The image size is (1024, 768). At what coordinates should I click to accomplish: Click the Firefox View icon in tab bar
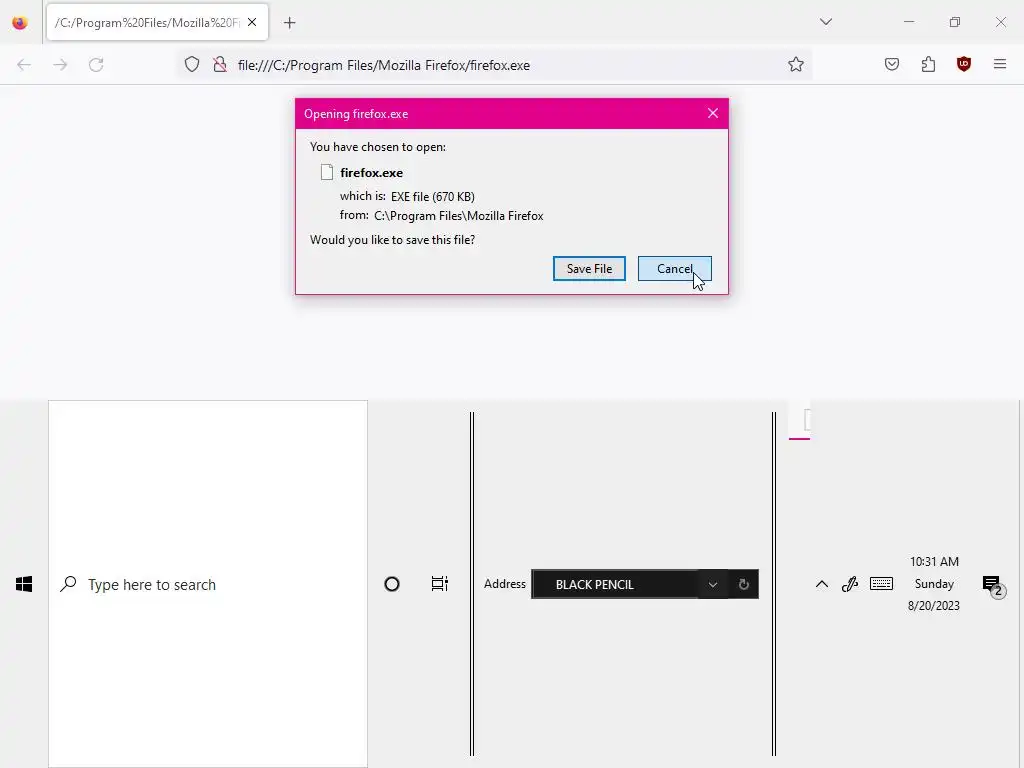point(20,23)
